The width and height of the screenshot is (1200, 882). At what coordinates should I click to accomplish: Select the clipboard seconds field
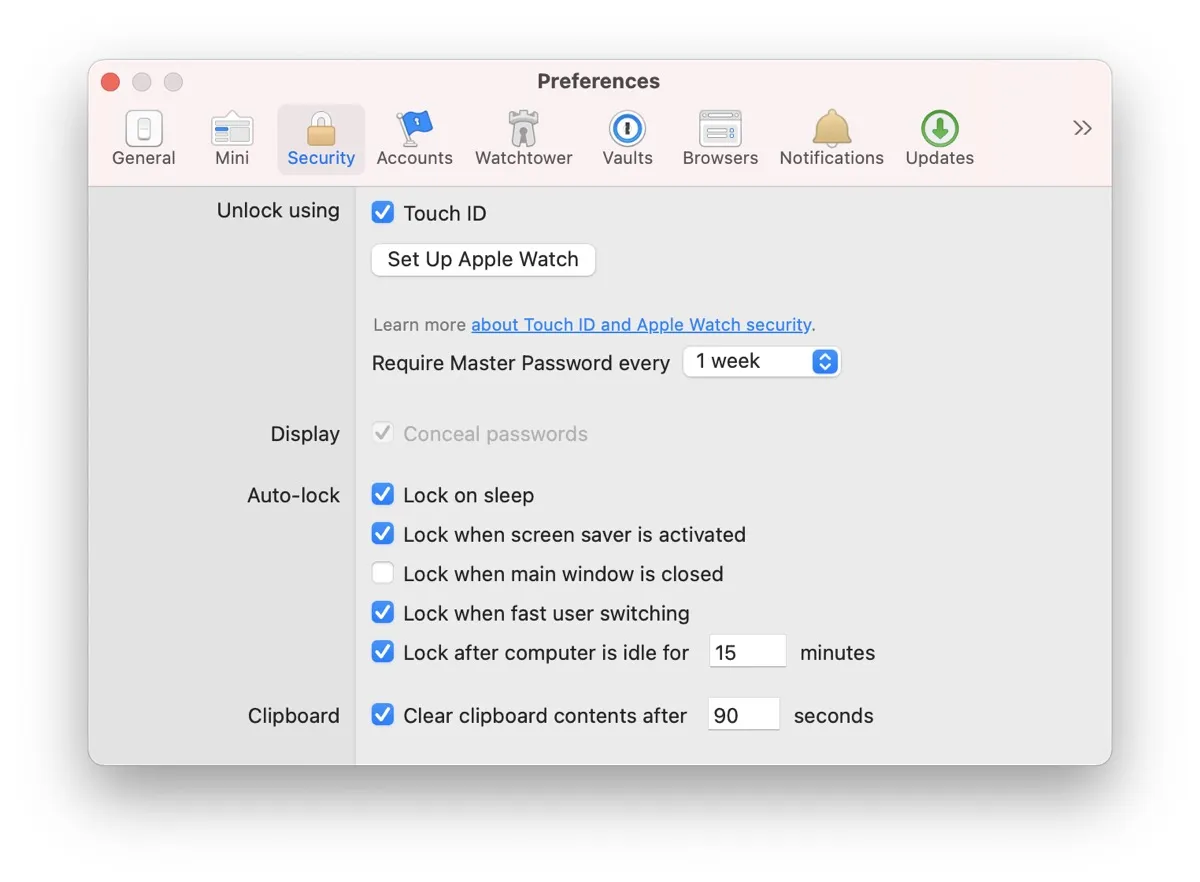pyautogui.click(x=743, y=714)
